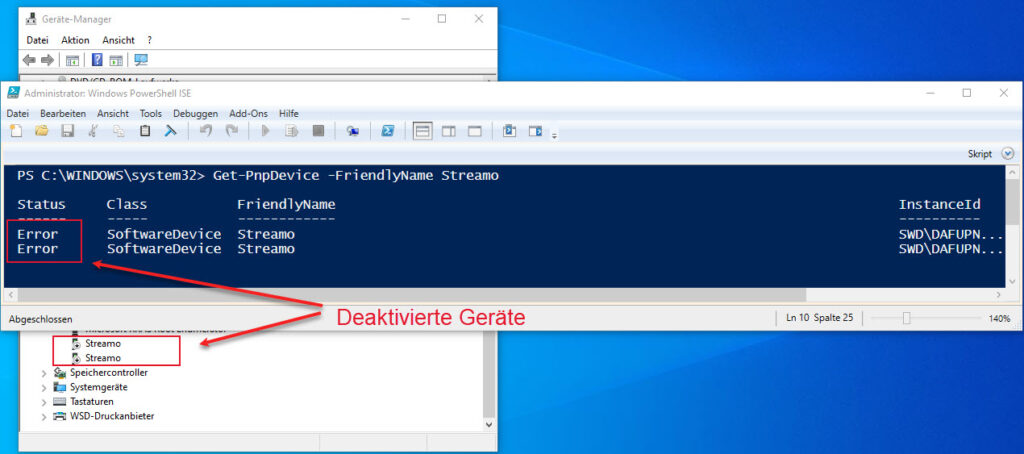Click the console horizontal scrollbar right arrow
Screen dimensions: 1024x454
997,295
